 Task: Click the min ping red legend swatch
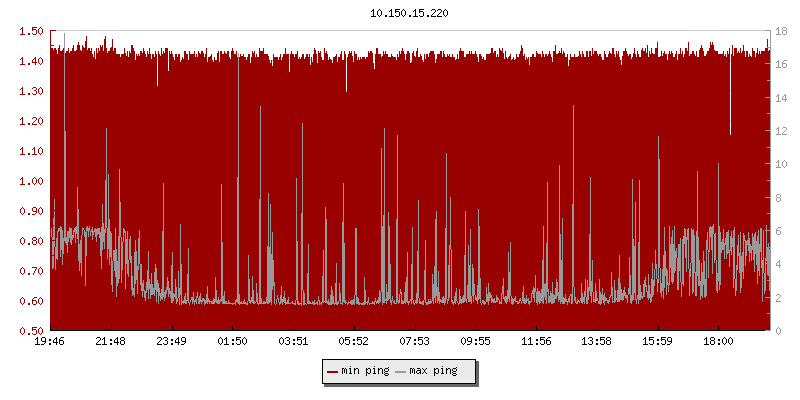click(333, 372)
